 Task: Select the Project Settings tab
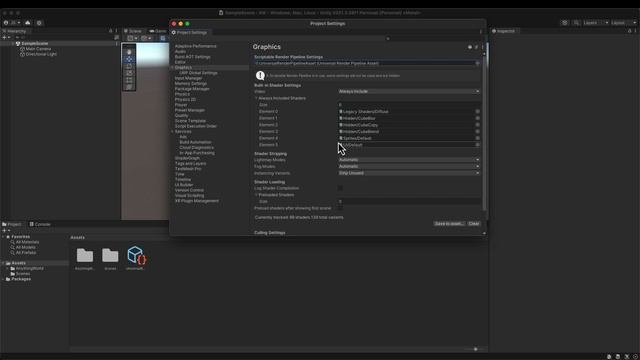click(189, 32)
